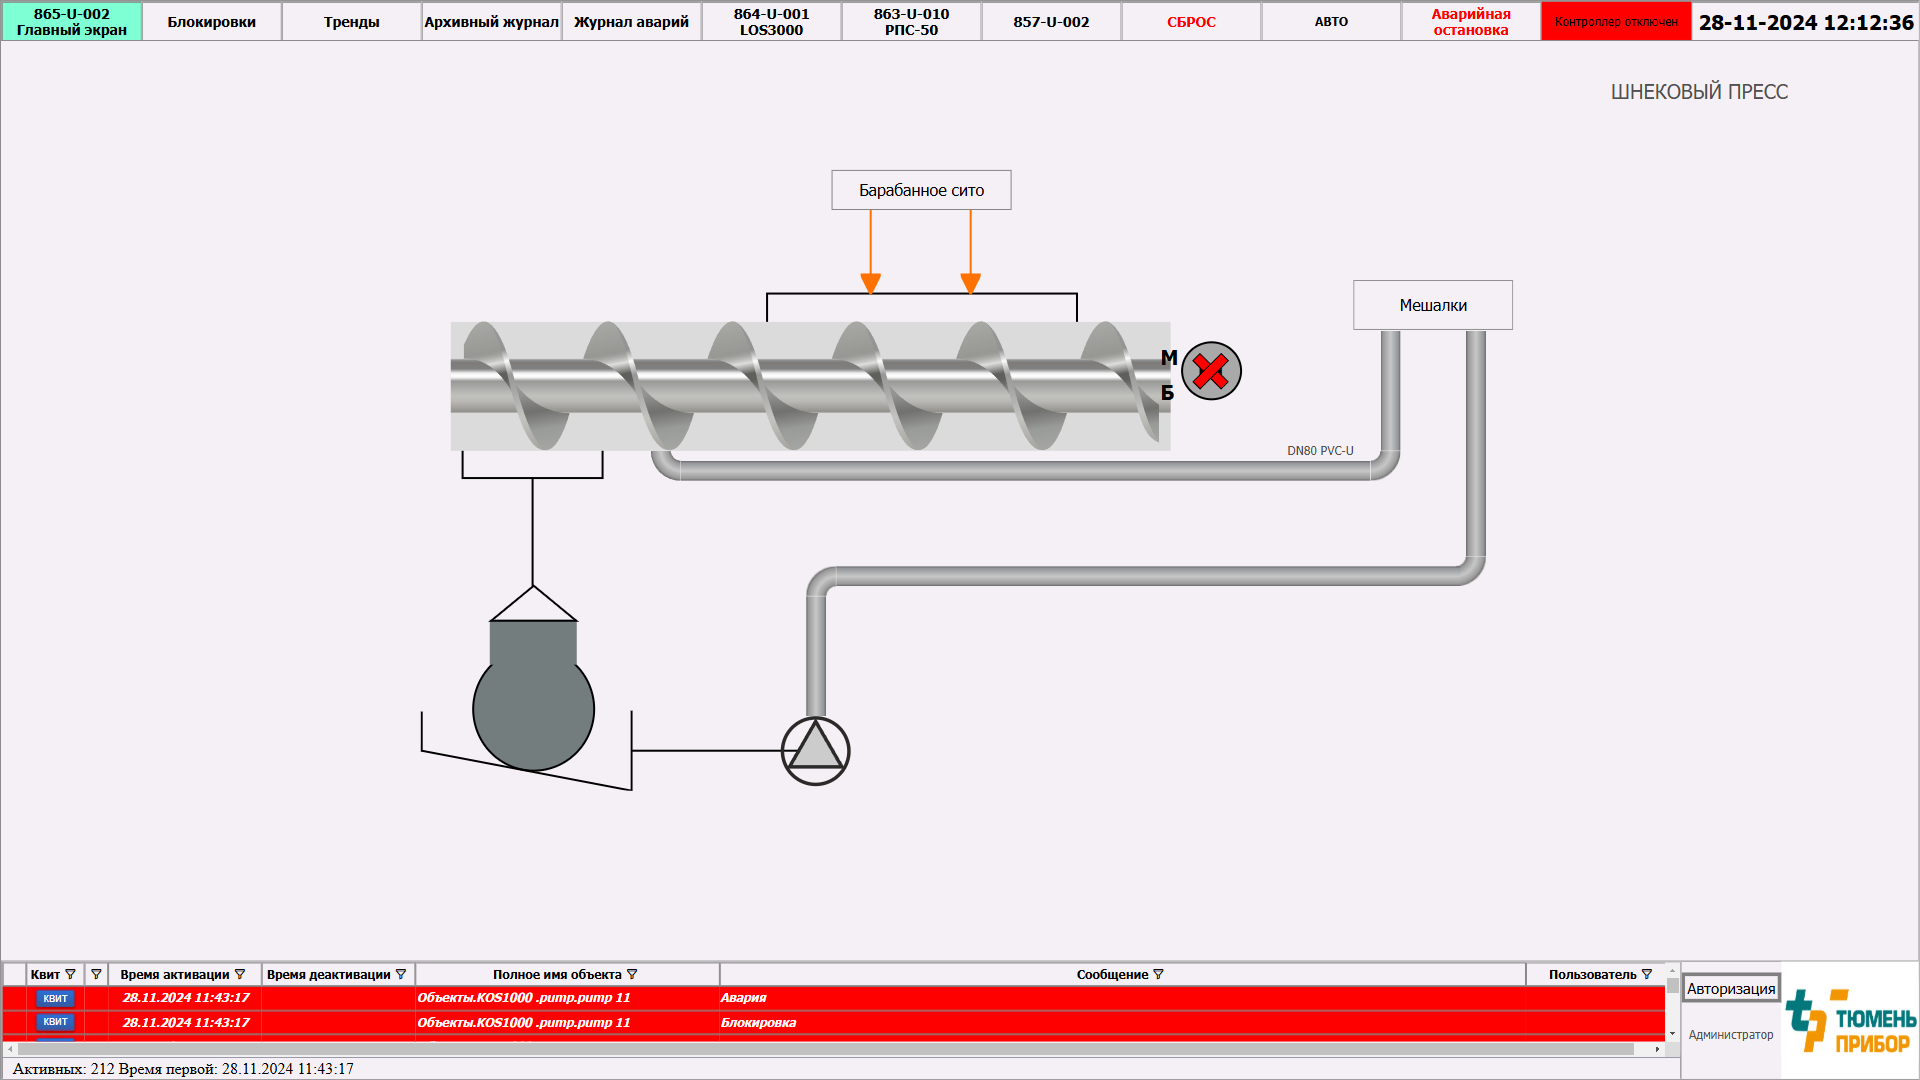
Task: Open filter for Время деактивации column
Action: click(x=401, y=974)
